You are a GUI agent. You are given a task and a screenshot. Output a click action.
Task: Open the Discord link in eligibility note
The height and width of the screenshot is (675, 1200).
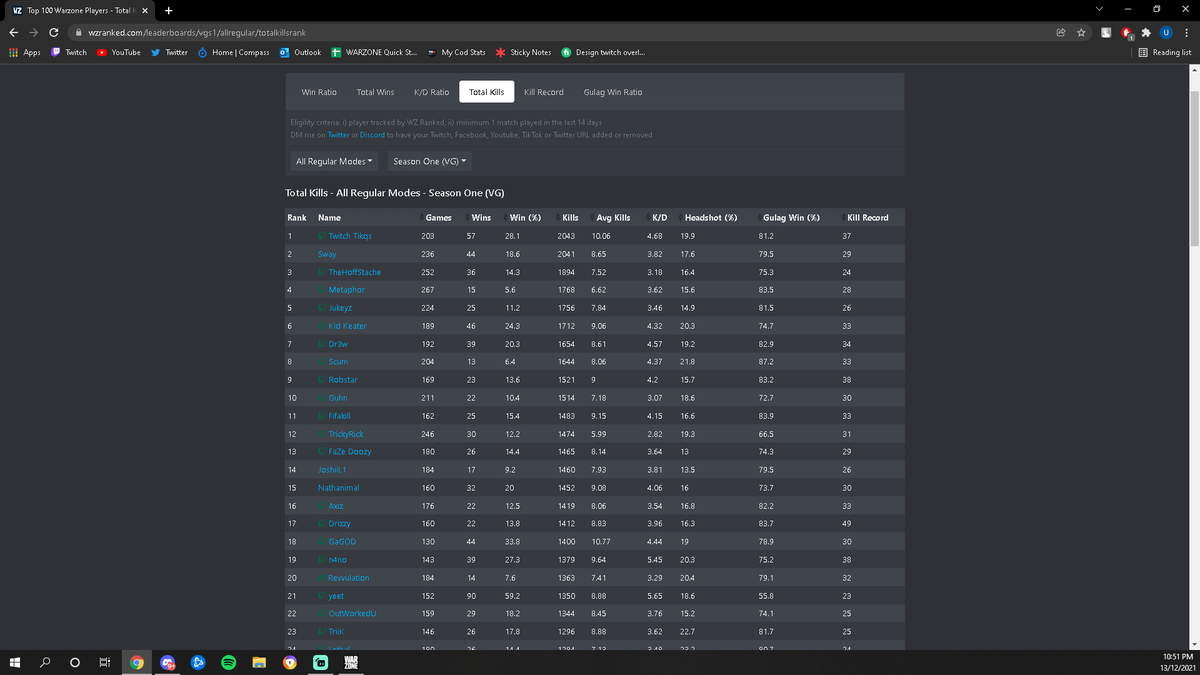pos(372,135)
